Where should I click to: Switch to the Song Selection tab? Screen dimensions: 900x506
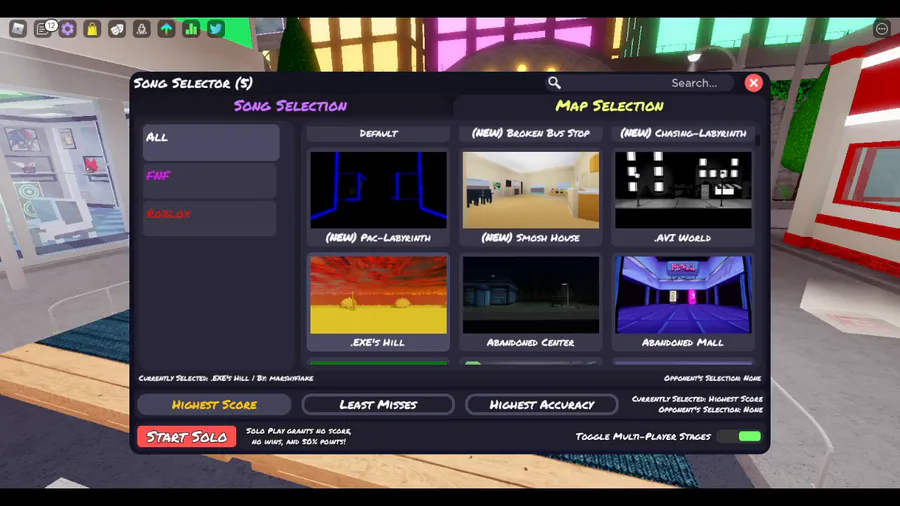click(290, 106)
